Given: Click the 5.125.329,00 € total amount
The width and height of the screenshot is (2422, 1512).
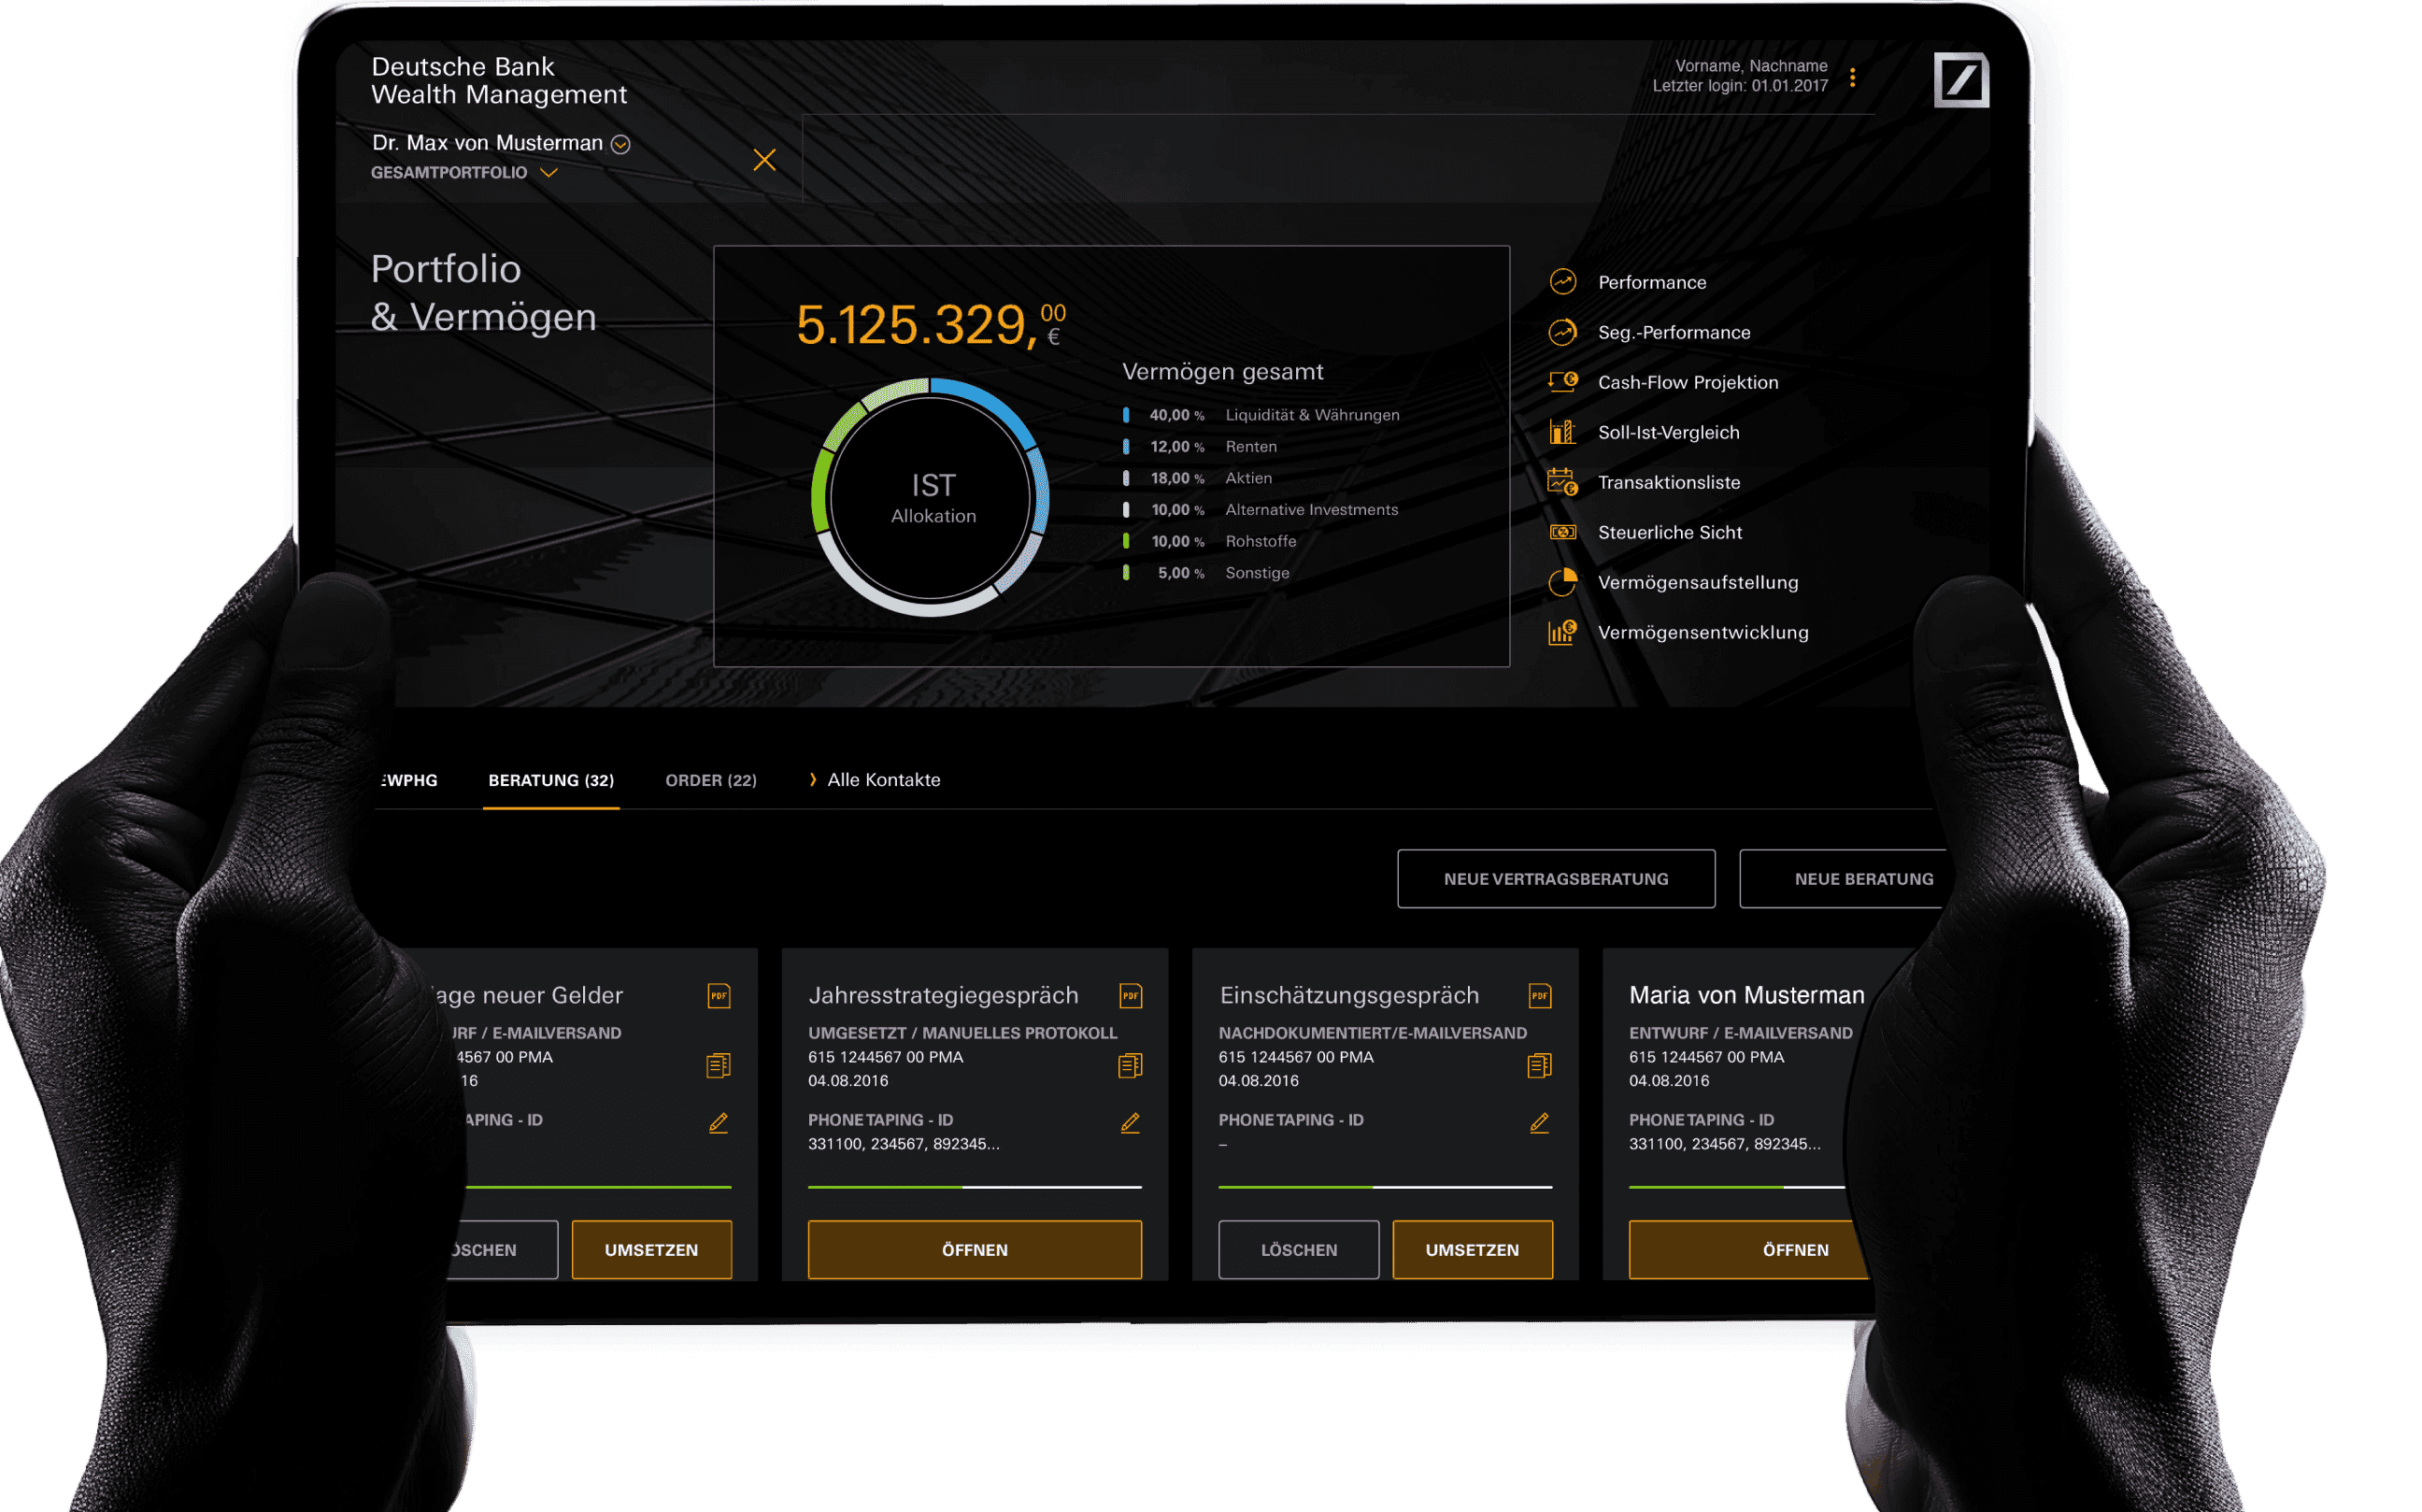Looking at the screenshot, I should [930, 325].
